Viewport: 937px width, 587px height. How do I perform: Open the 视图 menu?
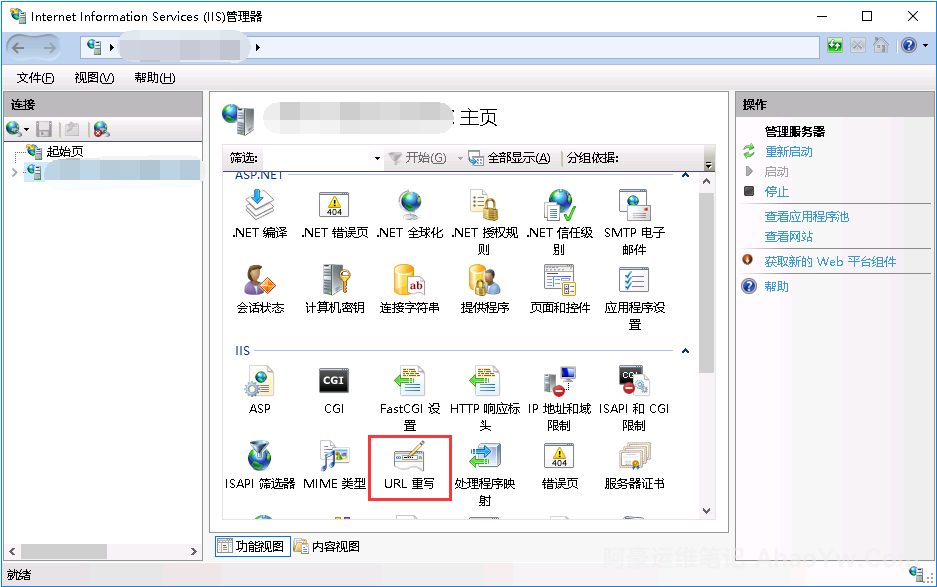click(x=93, y=78)
